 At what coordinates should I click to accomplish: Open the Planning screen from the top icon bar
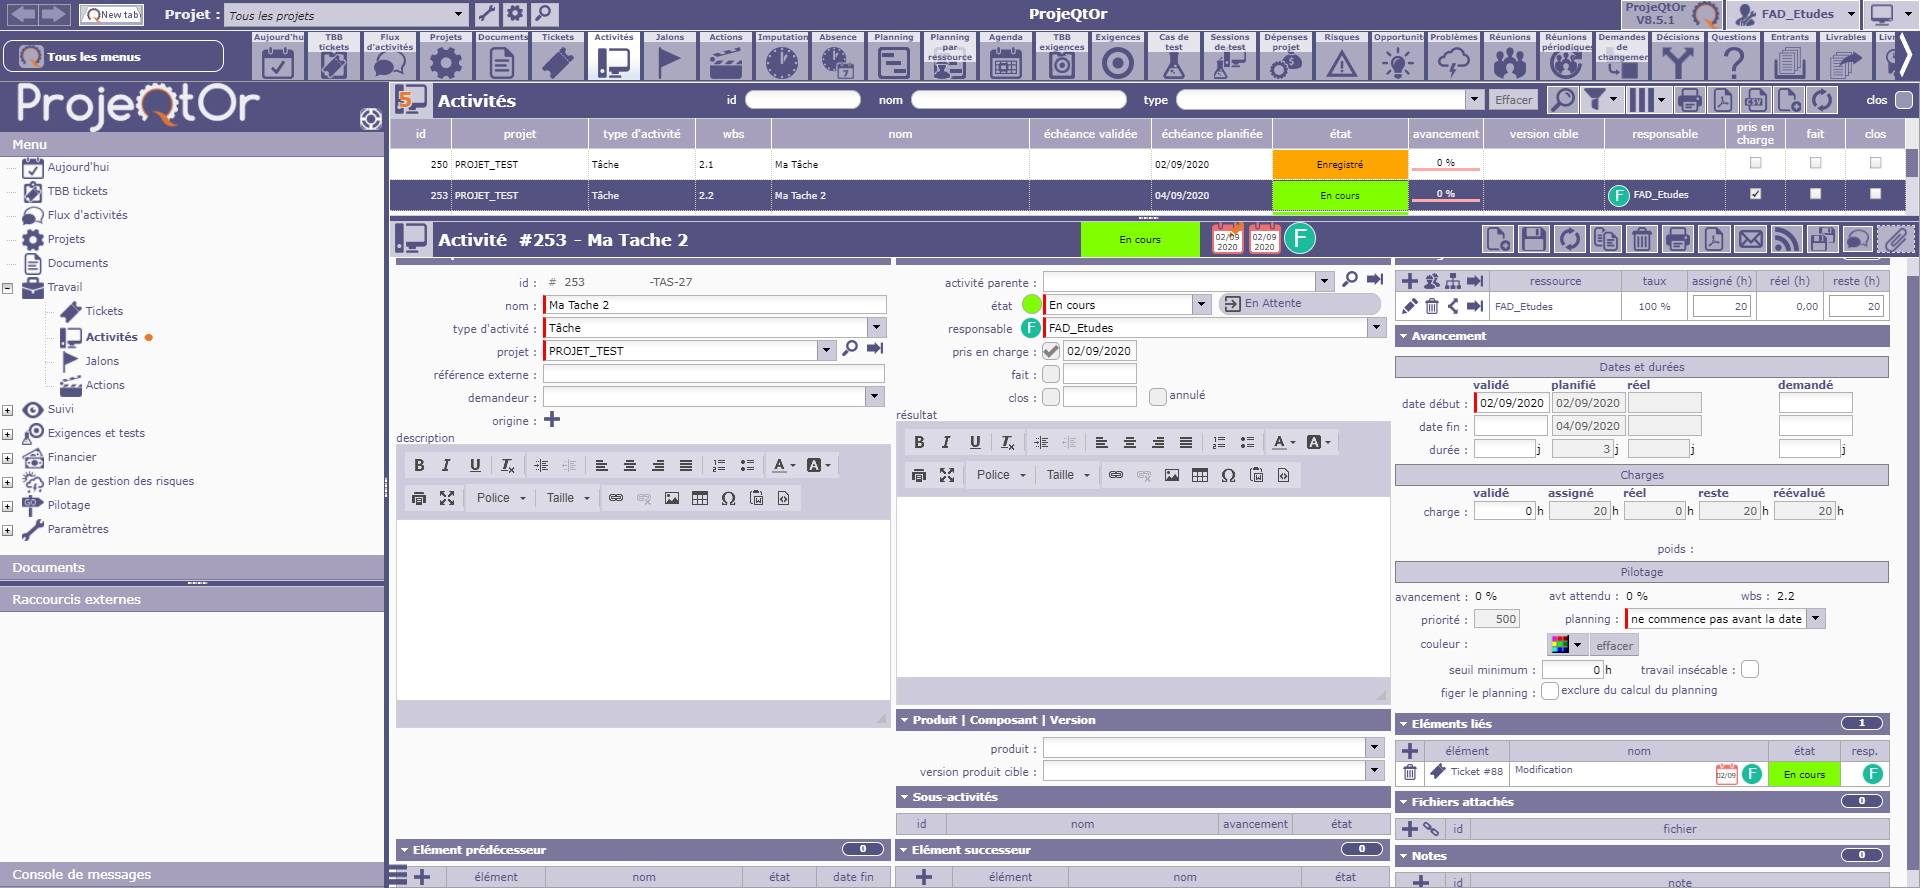[893, 56]
